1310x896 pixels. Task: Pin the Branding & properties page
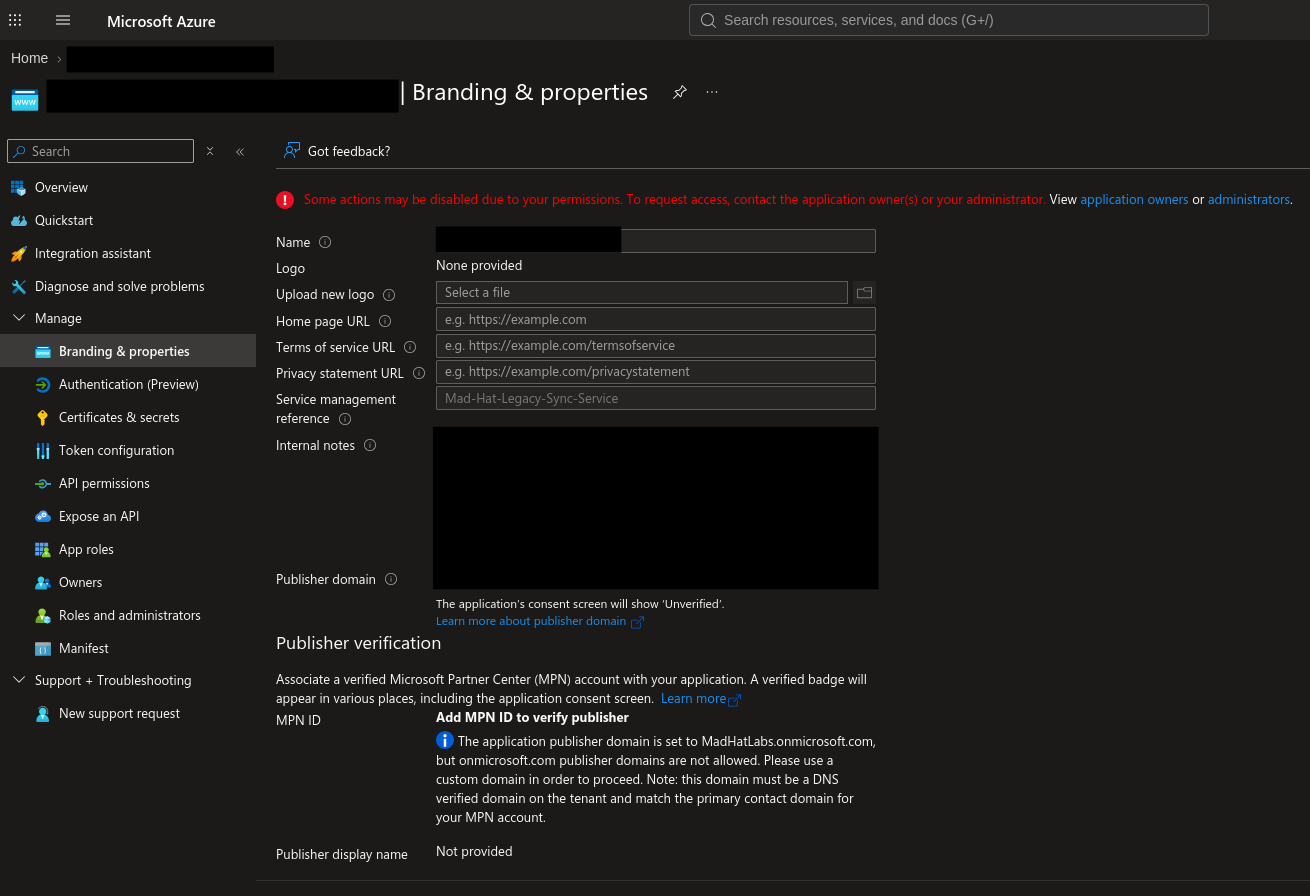click(x=680, y=92)
